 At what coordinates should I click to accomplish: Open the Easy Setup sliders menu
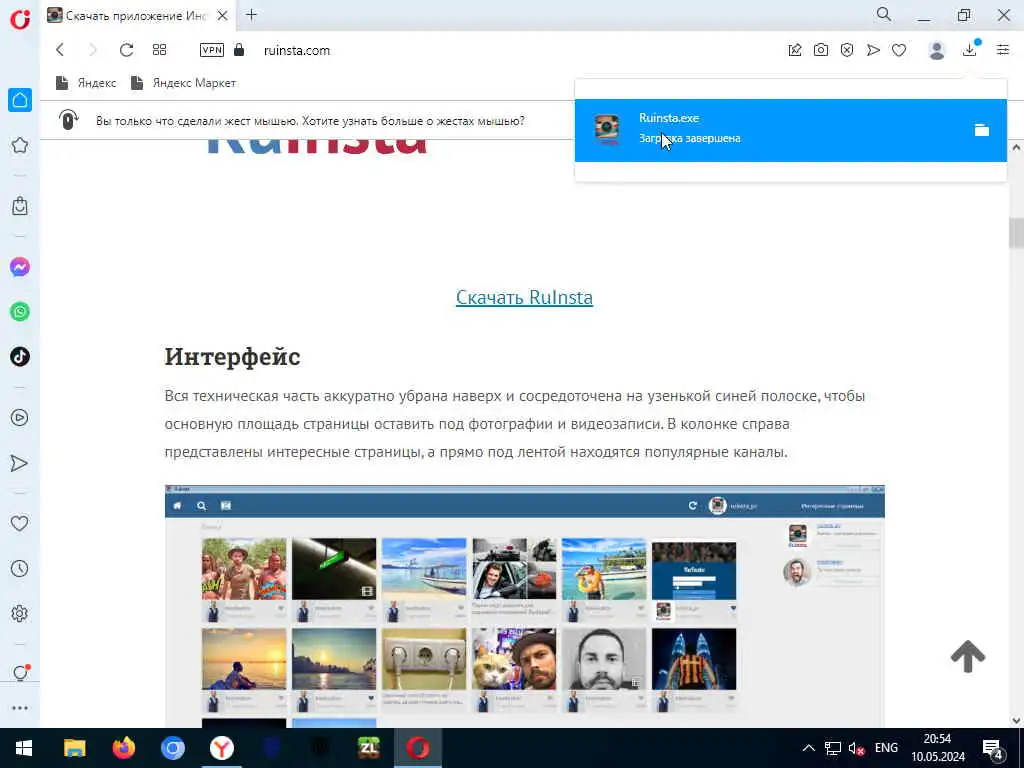1003,50
